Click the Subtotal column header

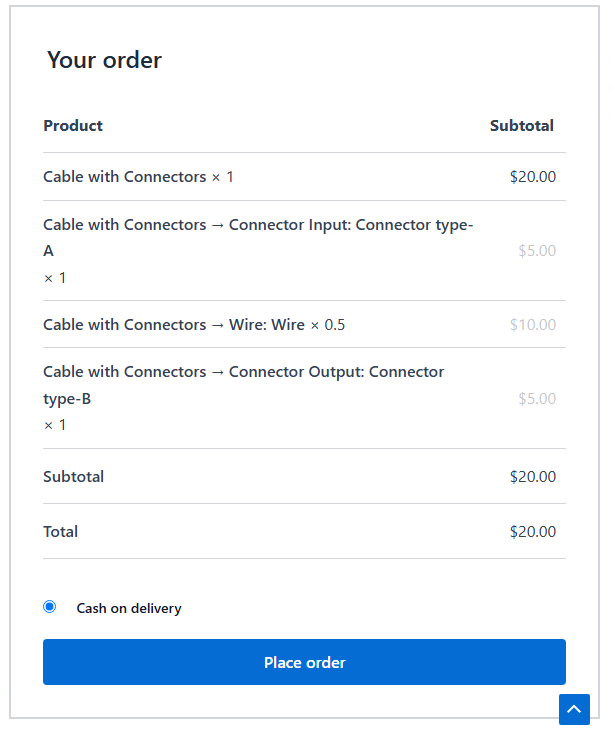pyautogui.click(x=521, y=126)
